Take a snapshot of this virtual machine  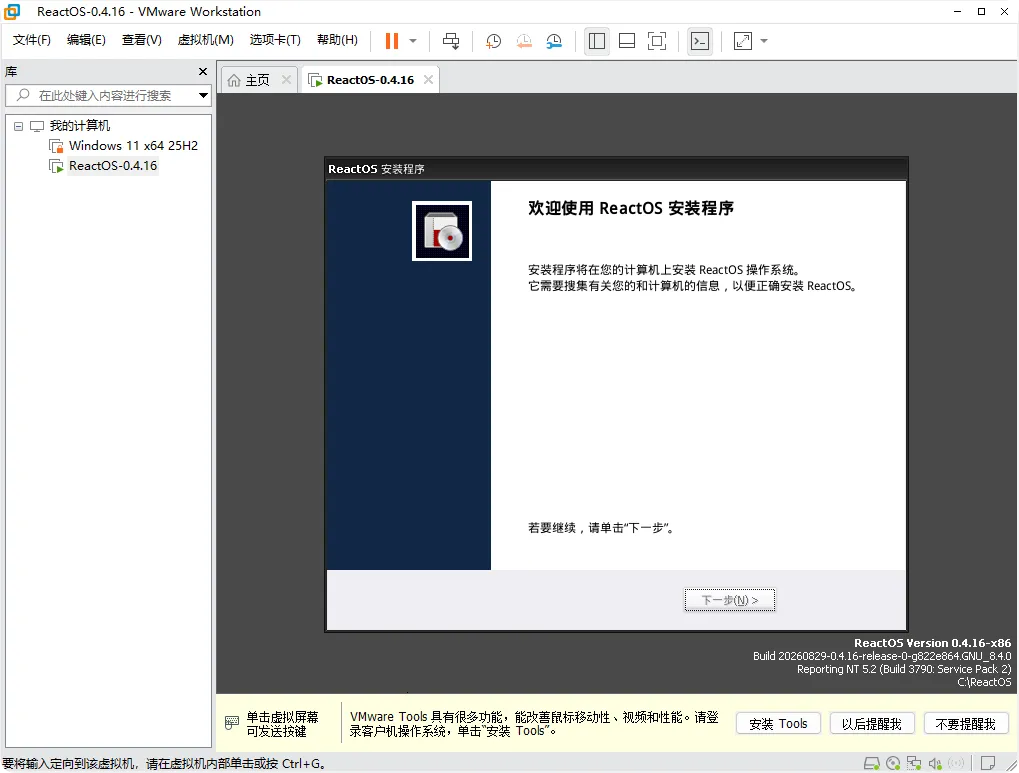493,41
